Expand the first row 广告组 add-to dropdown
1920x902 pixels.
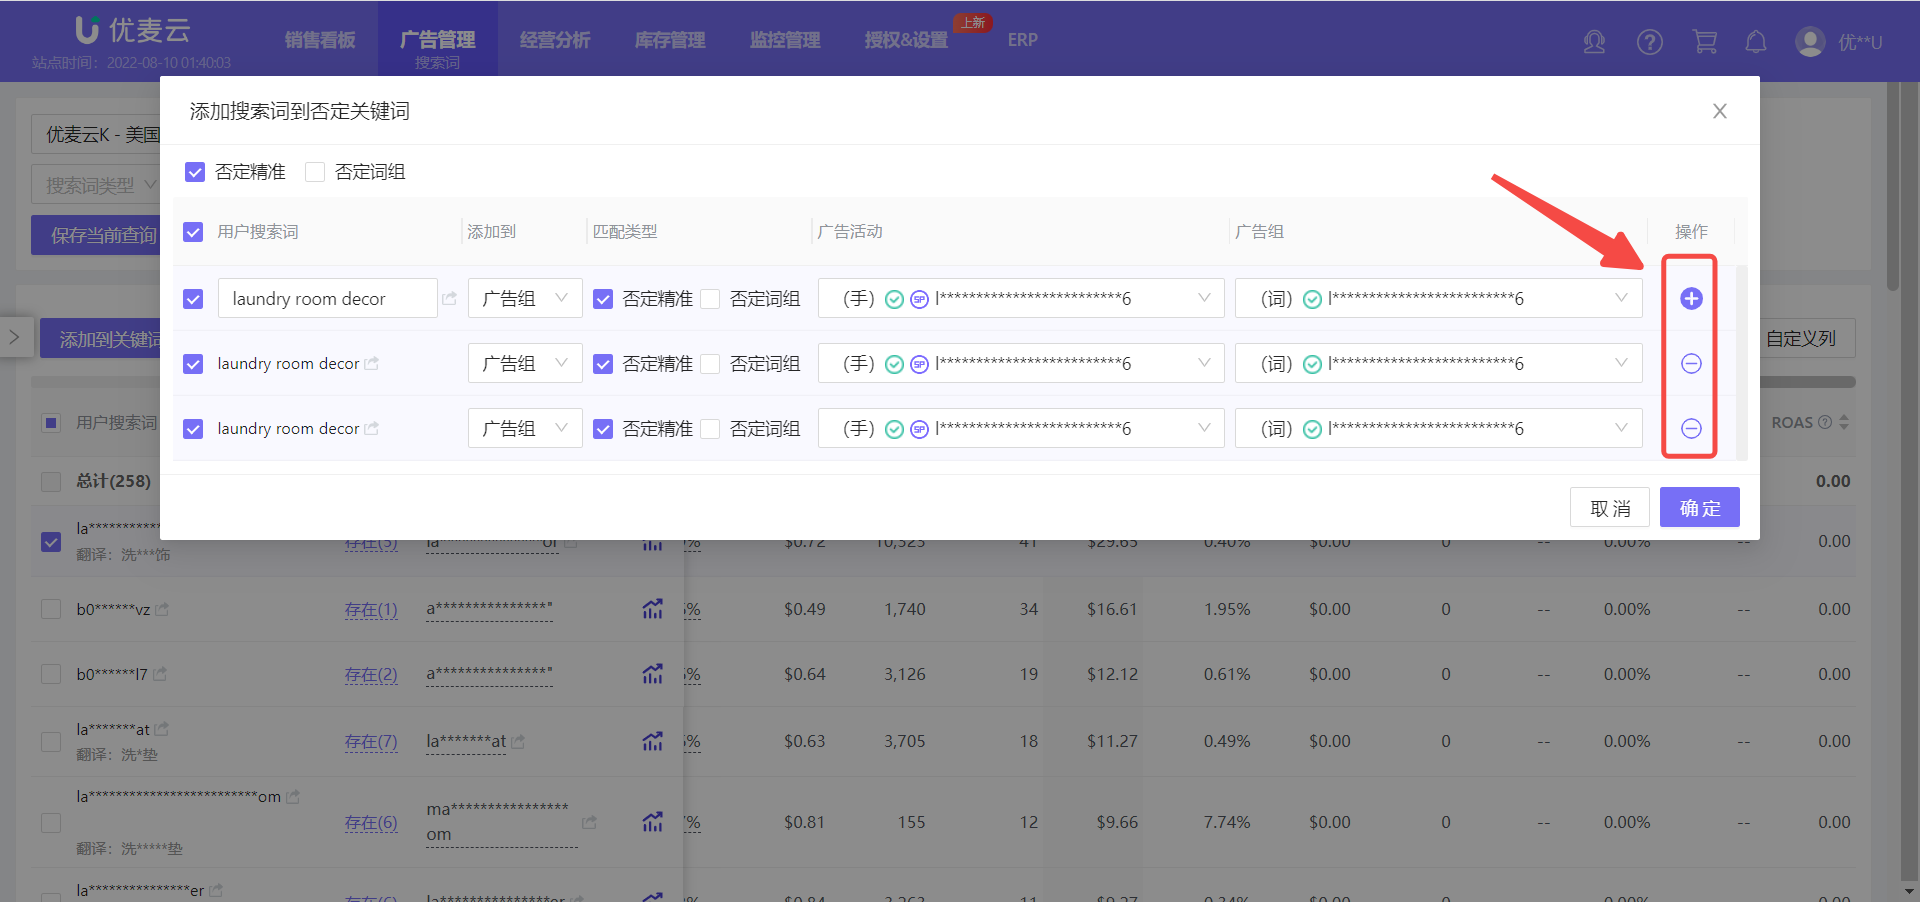tap(524, 298)
